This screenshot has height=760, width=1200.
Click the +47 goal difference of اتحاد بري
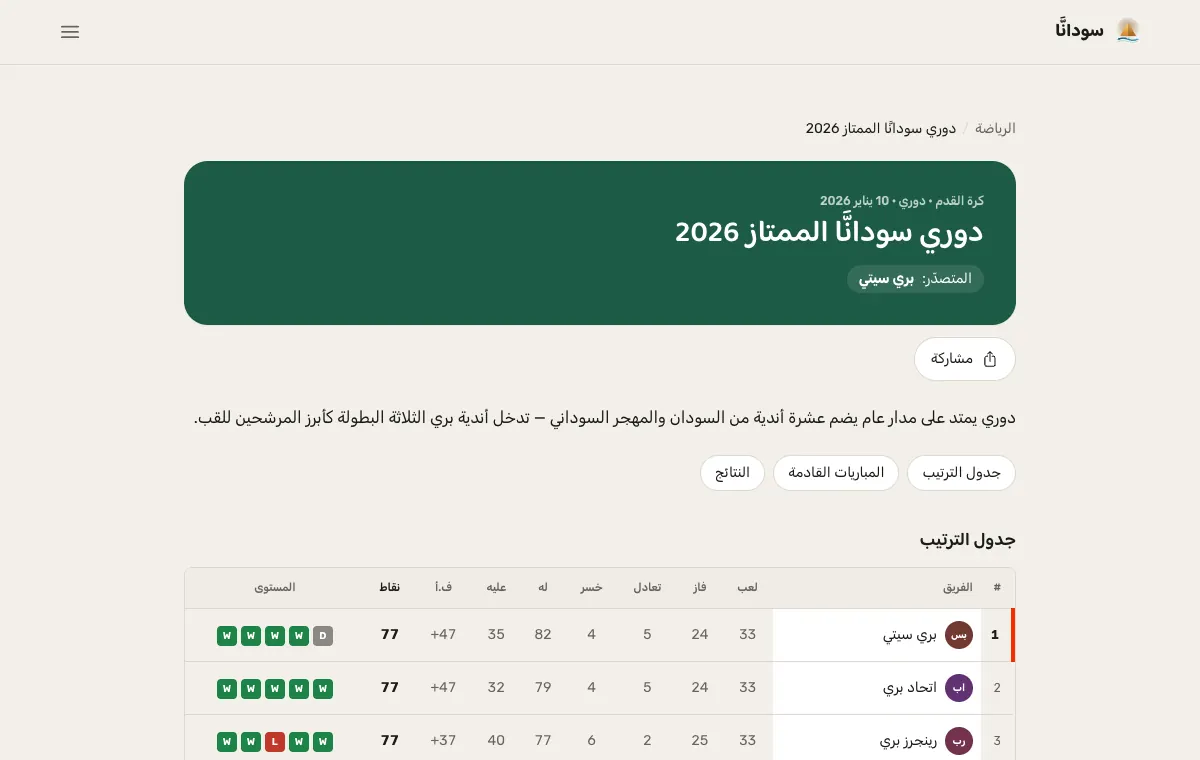443,688
